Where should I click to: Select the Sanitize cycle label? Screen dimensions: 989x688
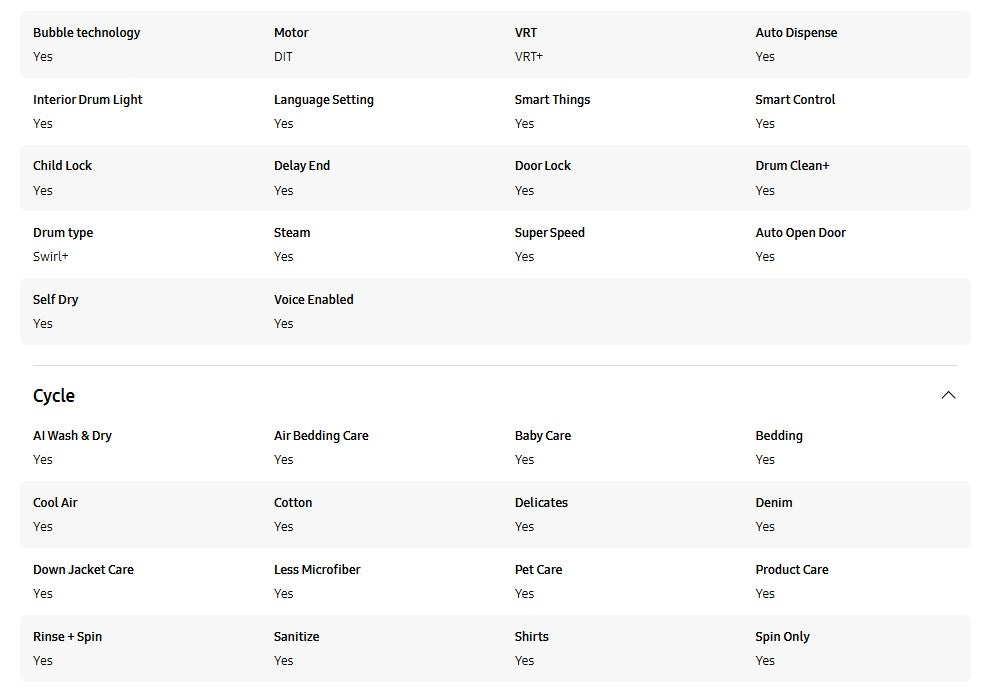297,637
